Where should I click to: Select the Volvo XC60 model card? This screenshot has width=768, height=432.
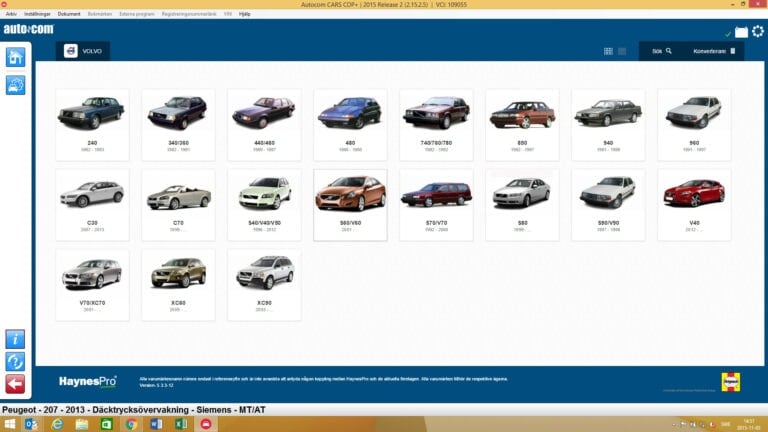(x=178, y=285)
